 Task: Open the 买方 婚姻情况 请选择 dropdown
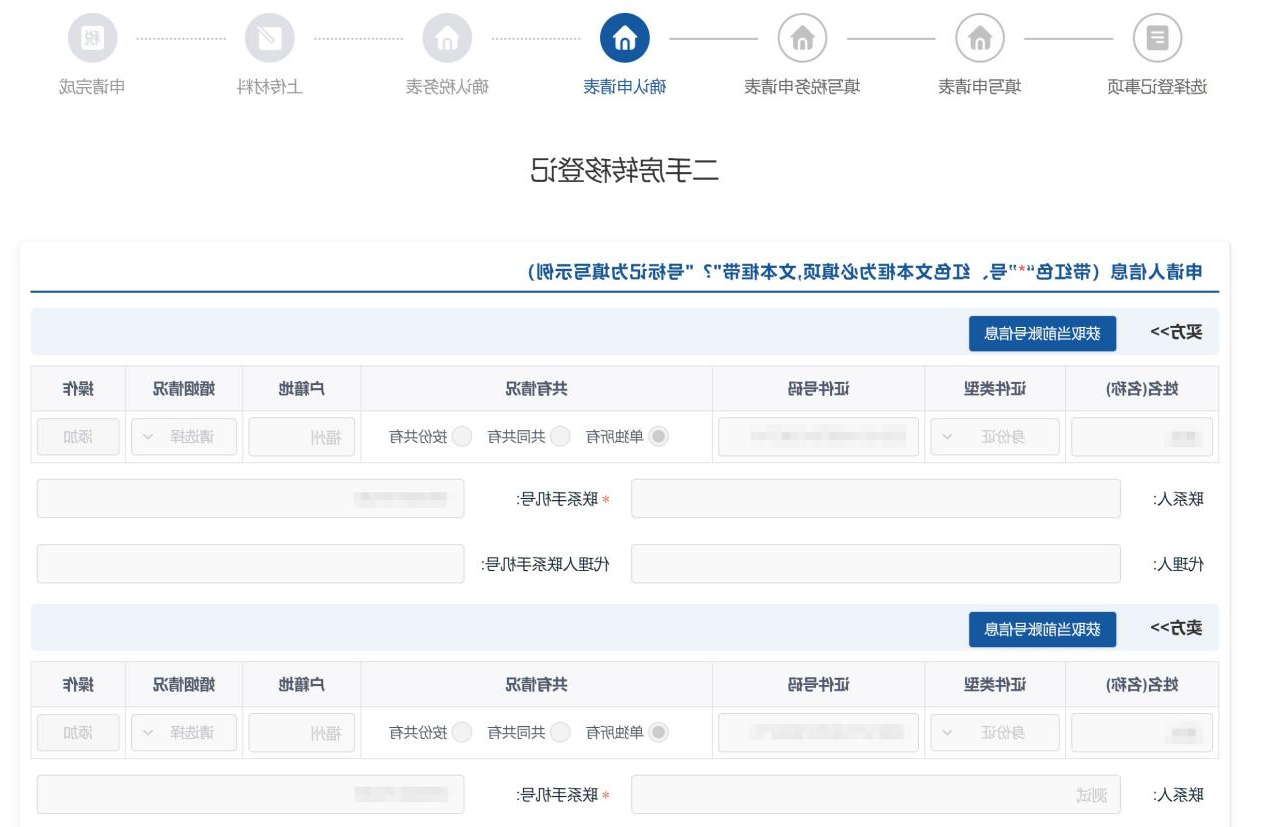click(182, 437)
